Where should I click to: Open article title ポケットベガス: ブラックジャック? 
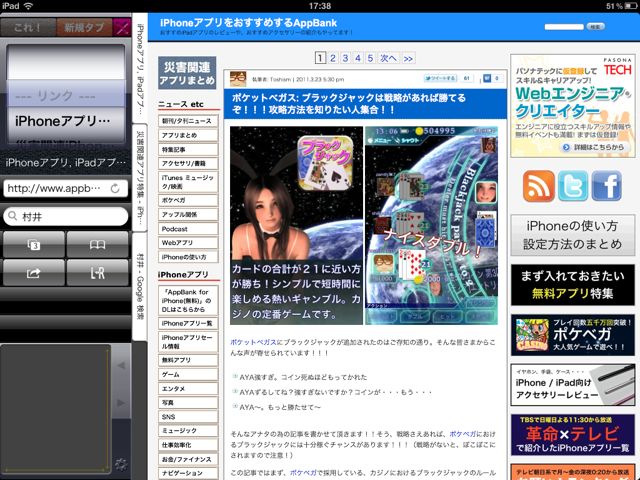point(349,104)
